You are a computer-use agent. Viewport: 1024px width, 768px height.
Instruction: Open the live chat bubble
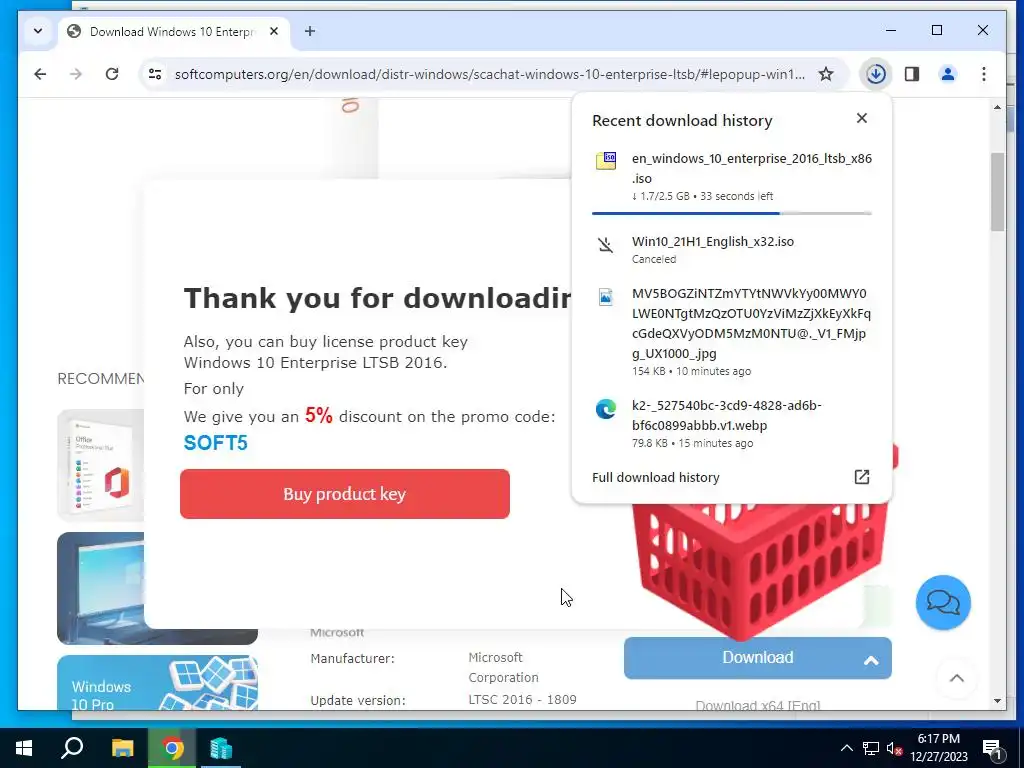point(943,602)
